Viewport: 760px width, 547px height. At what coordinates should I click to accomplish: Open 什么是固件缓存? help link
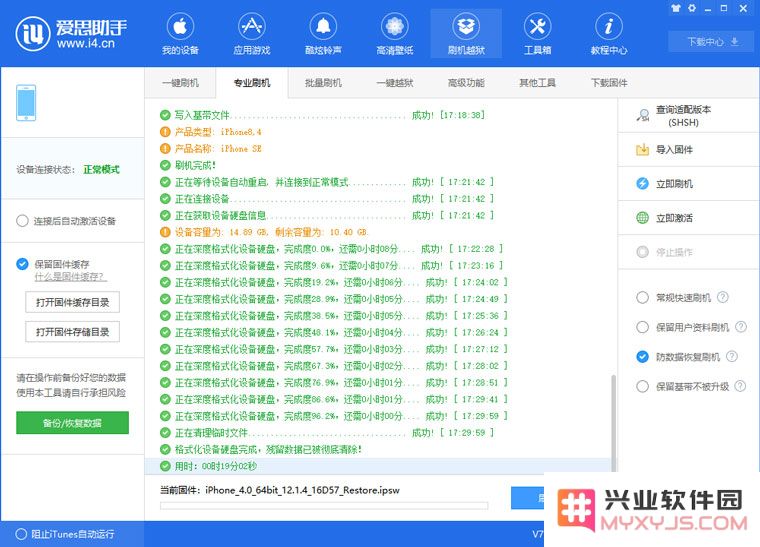(71, 277)
